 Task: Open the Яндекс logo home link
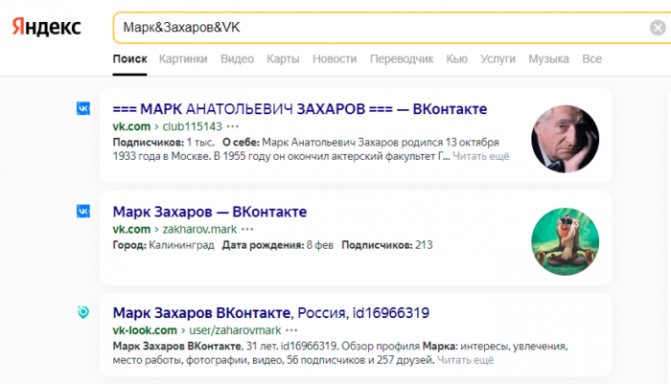click(x=46, y=27)
